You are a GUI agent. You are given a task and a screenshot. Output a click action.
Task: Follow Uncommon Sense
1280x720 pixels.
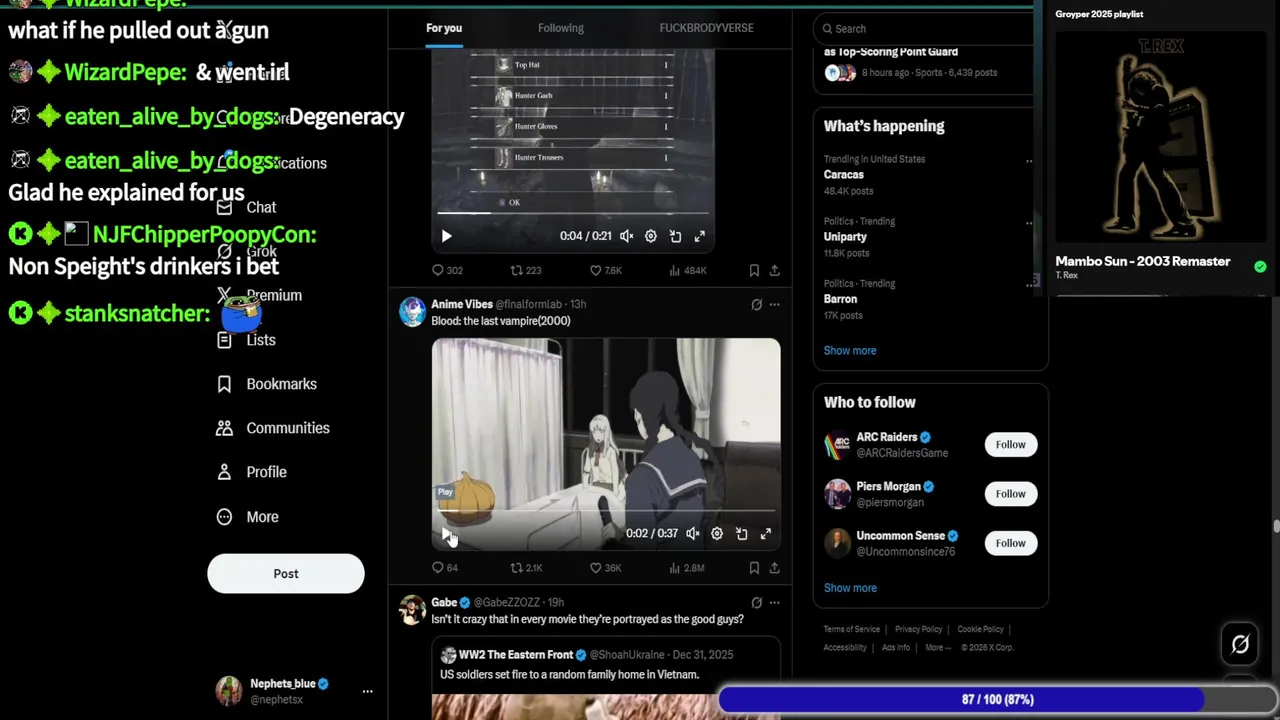tap(1010, 543)
